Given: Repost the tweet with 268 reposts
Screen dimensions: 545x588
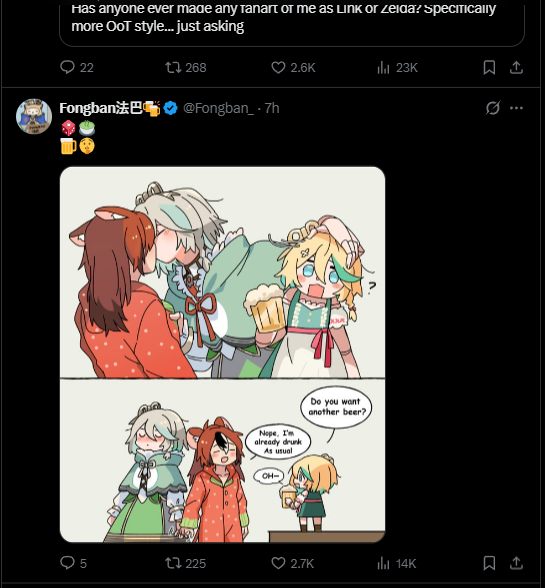Looking at the screenshot, I should pos(186,68).
